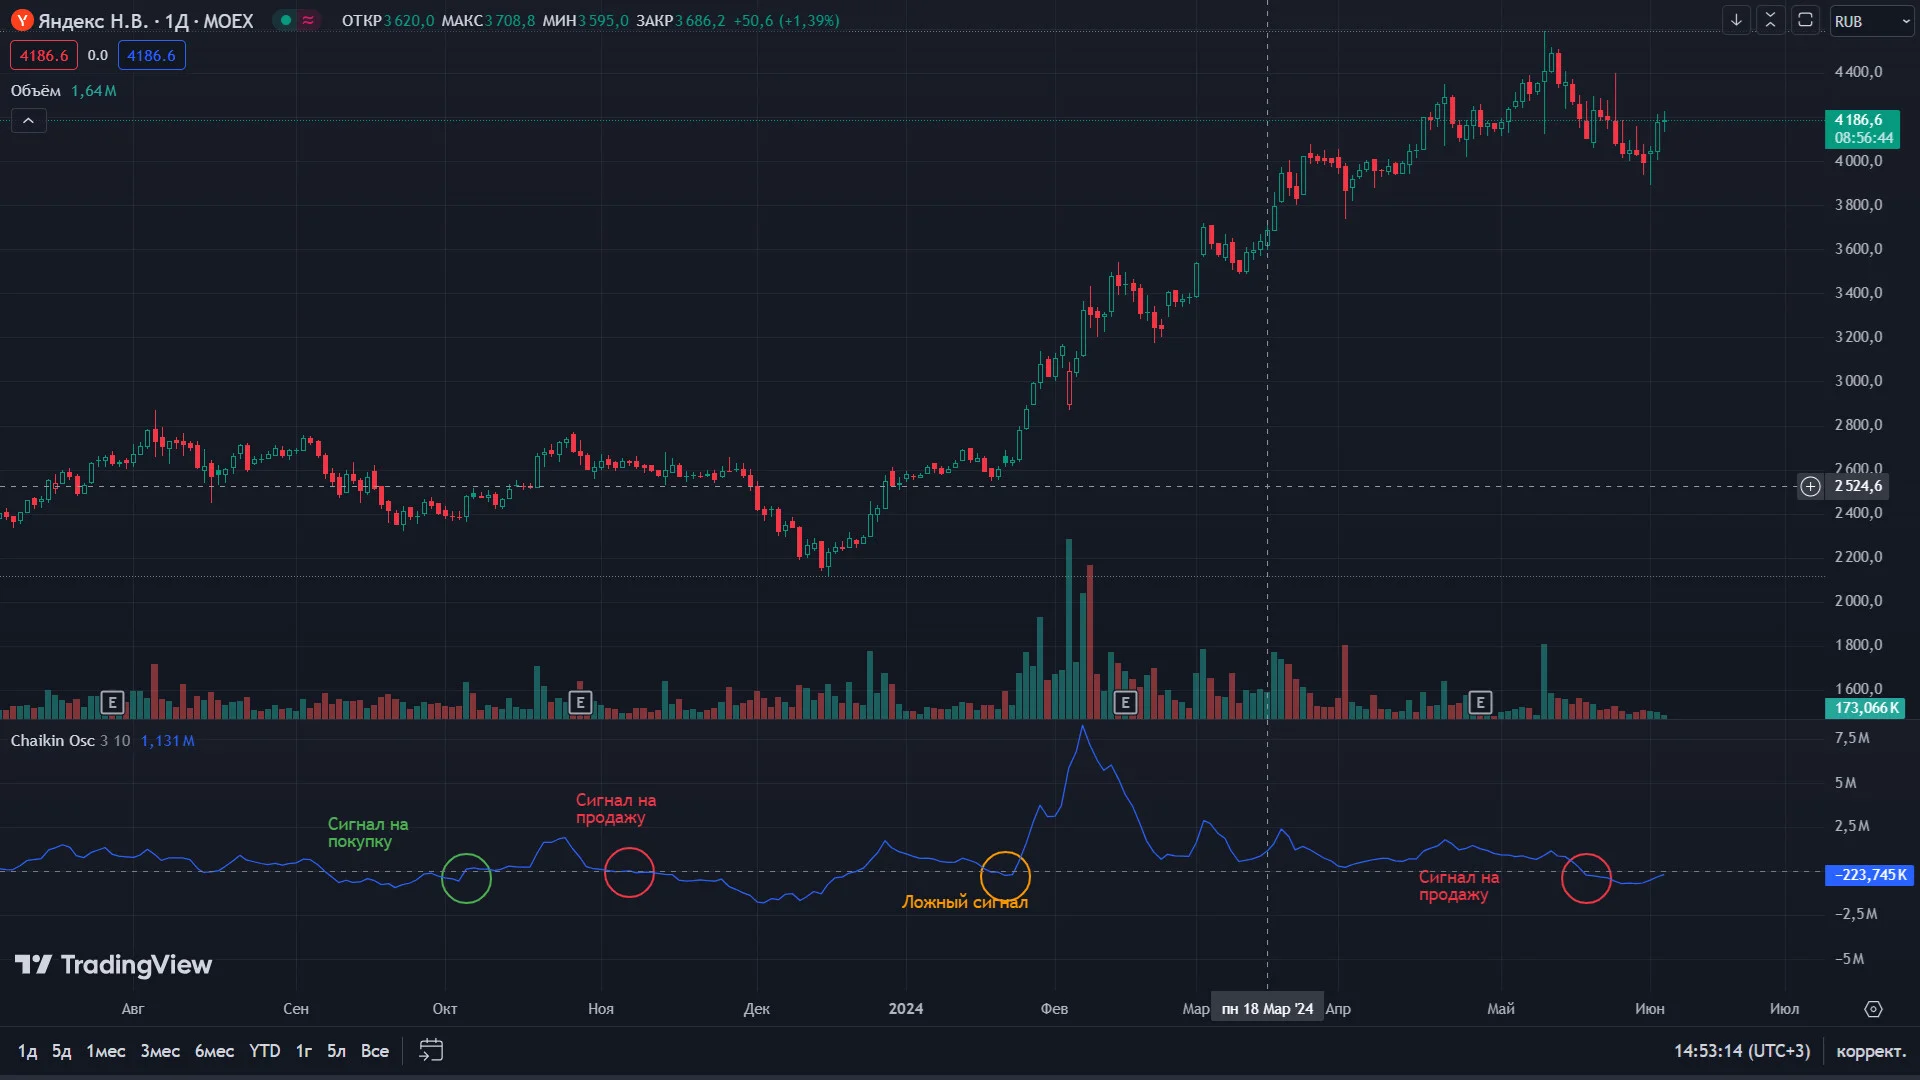
Task: Select the red circle drawing near Июн
Action: pyautogui.click(x=1586, y=878)
